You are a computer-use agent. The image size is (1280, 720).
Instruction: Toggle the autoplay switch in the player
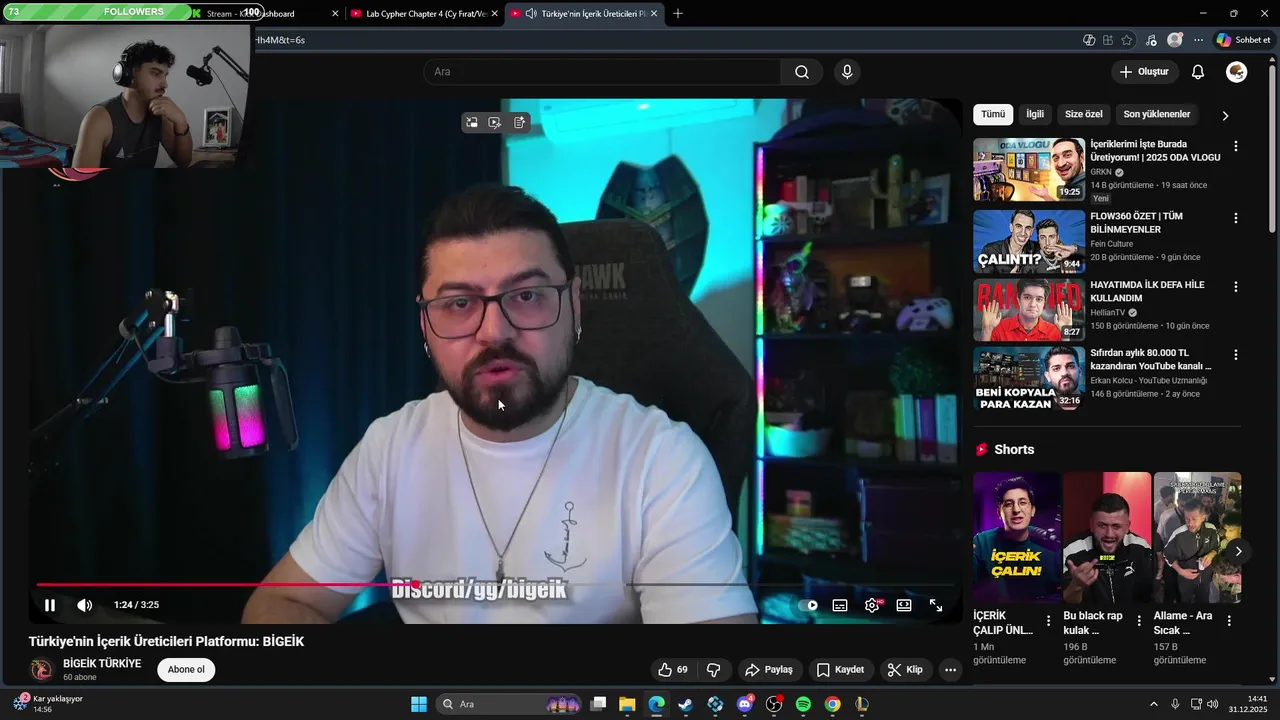(810, 605)
